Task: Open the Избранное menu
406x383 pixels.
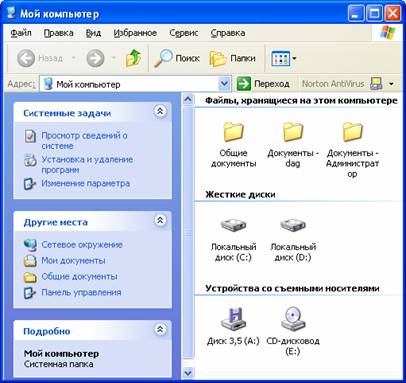Action: coord(135,33)
